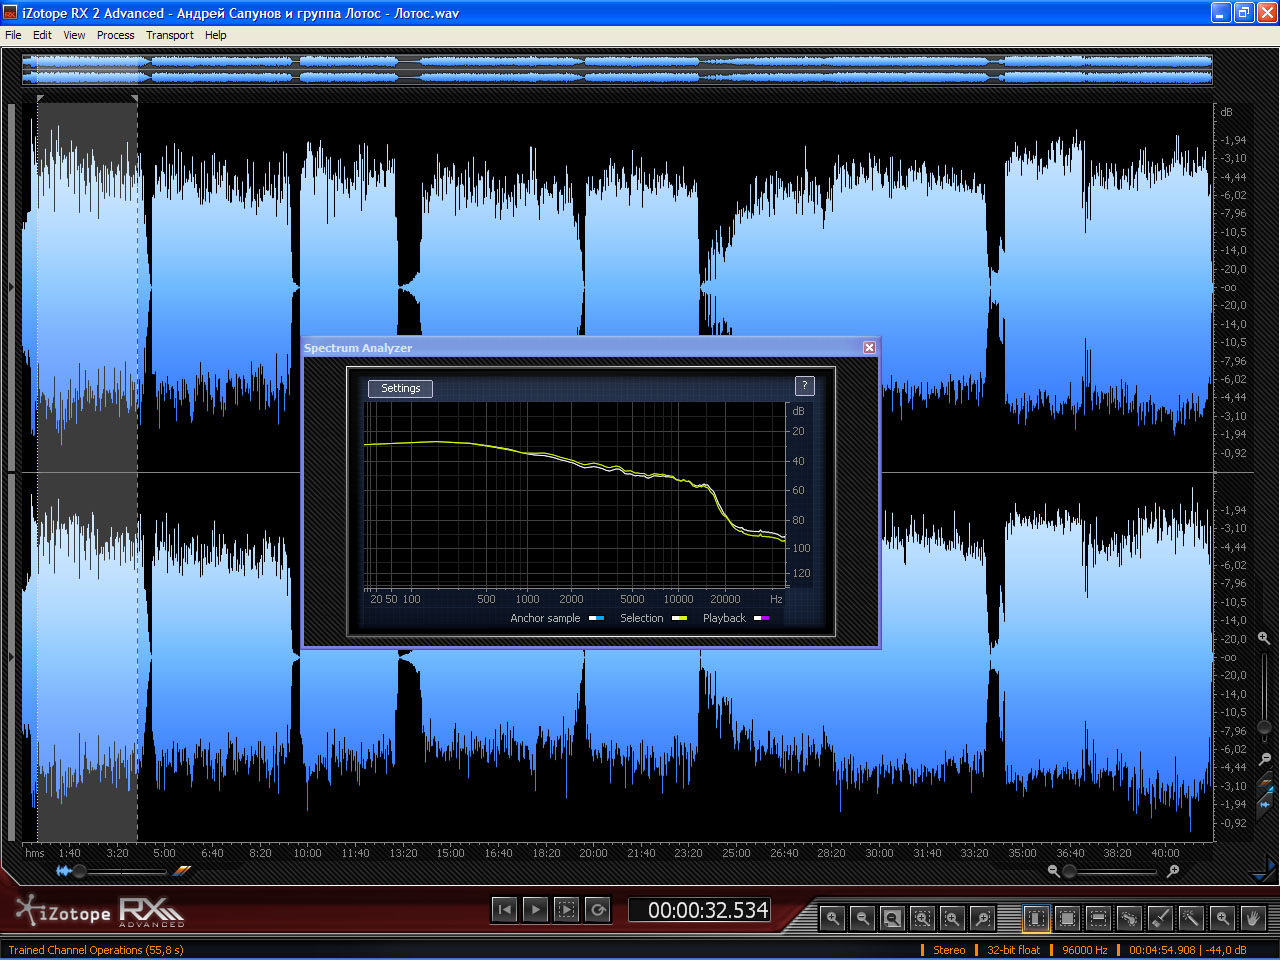Close the Spectrum Analyzer window
The height and width of the screenshot is (960, 1280).
click(x=869, y=347)
